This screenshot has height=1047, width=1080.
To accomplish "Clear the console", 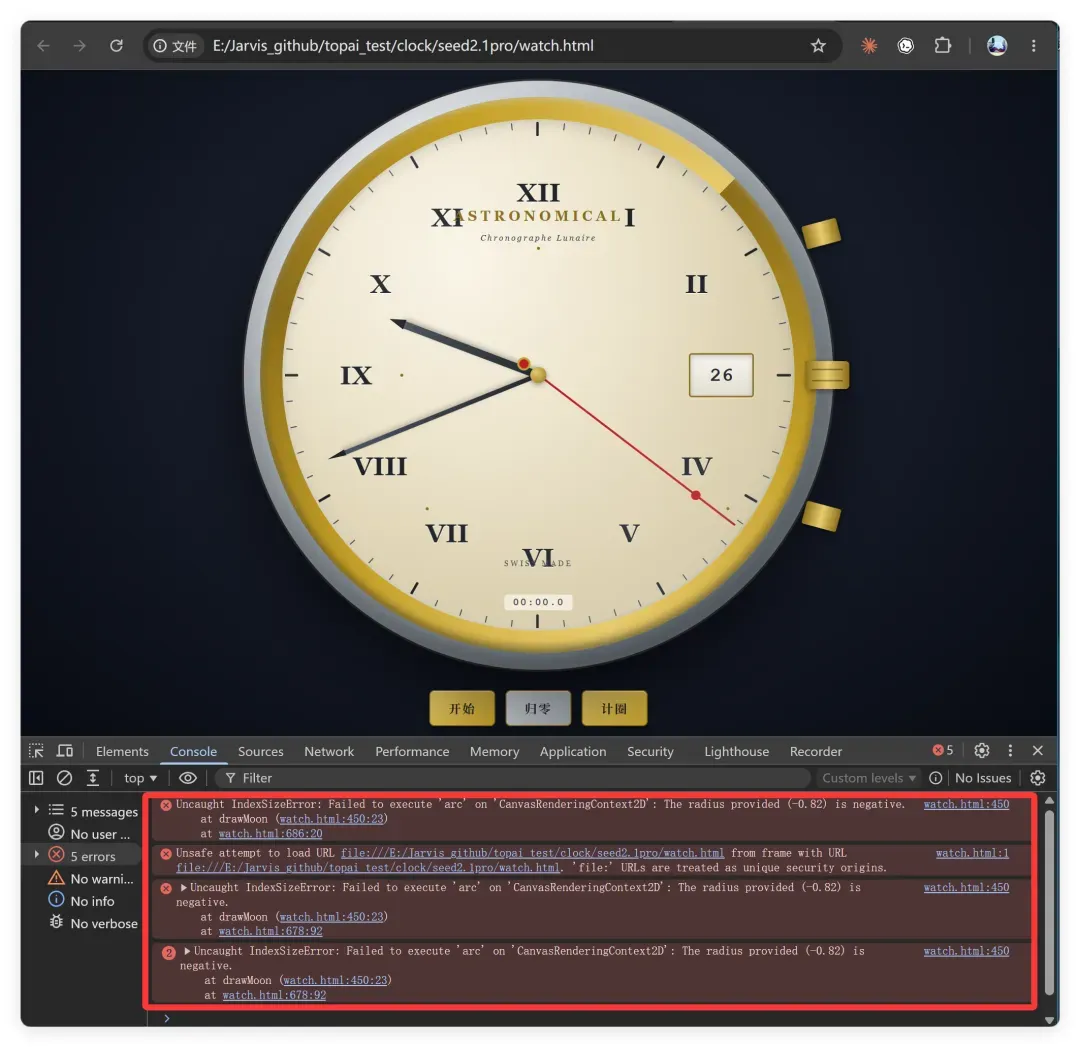I will pyautogui.click(x=64, y=778).
